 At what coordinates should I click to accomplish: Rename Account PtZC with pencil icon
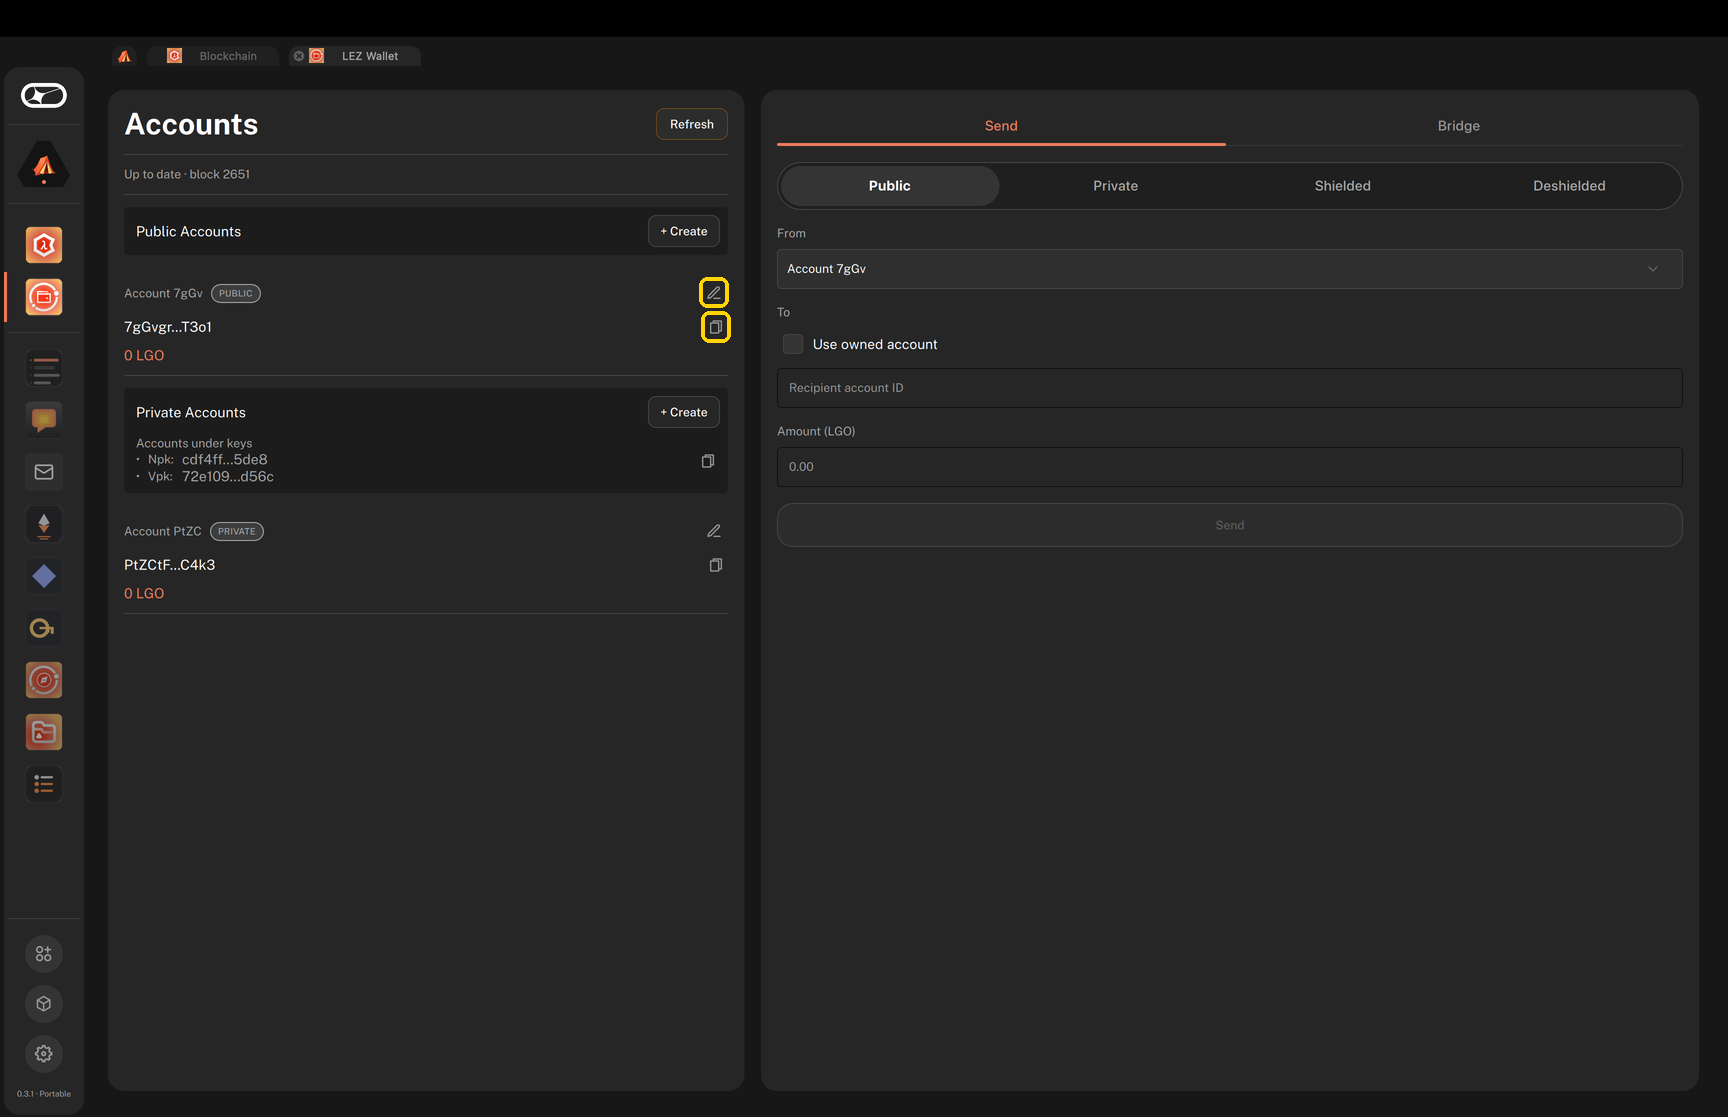[x=714, y=531]
